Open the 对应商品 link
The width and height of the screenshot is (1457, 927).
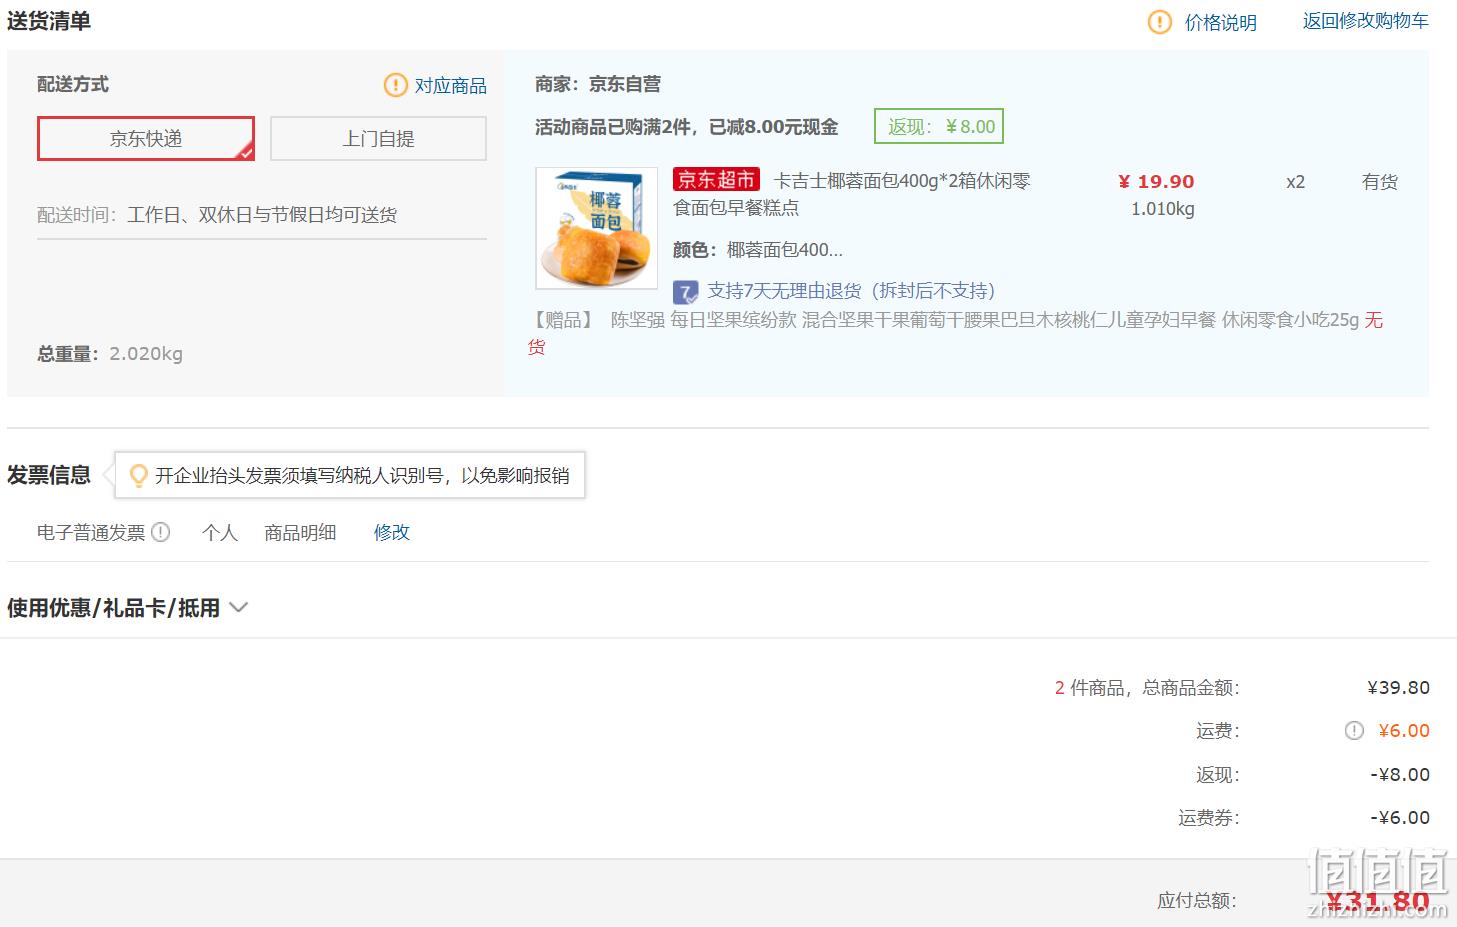click(451, 86)
